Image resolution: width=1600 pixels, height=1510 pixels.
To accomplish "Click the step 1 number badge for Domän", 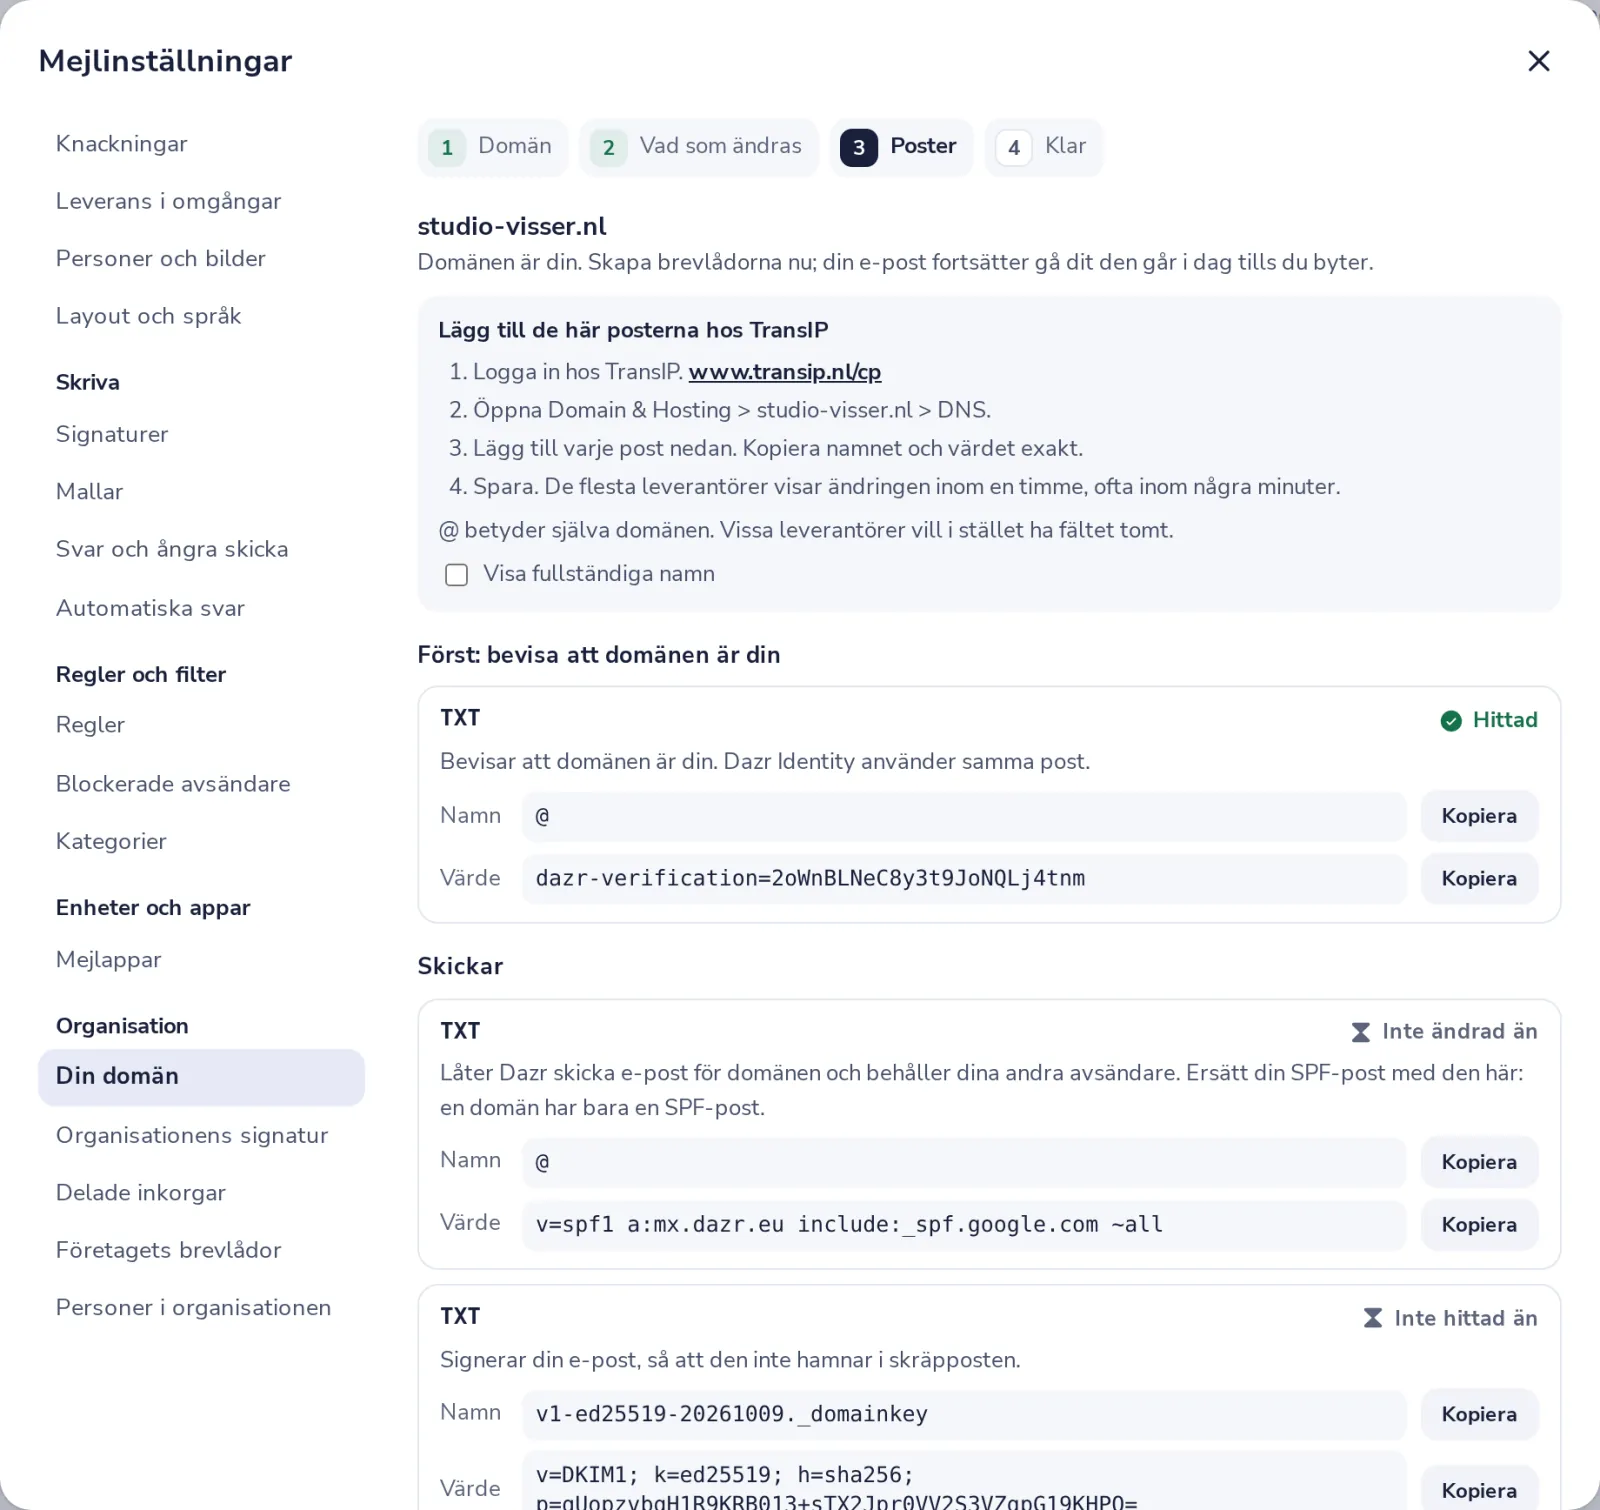I will click(447, 148).
